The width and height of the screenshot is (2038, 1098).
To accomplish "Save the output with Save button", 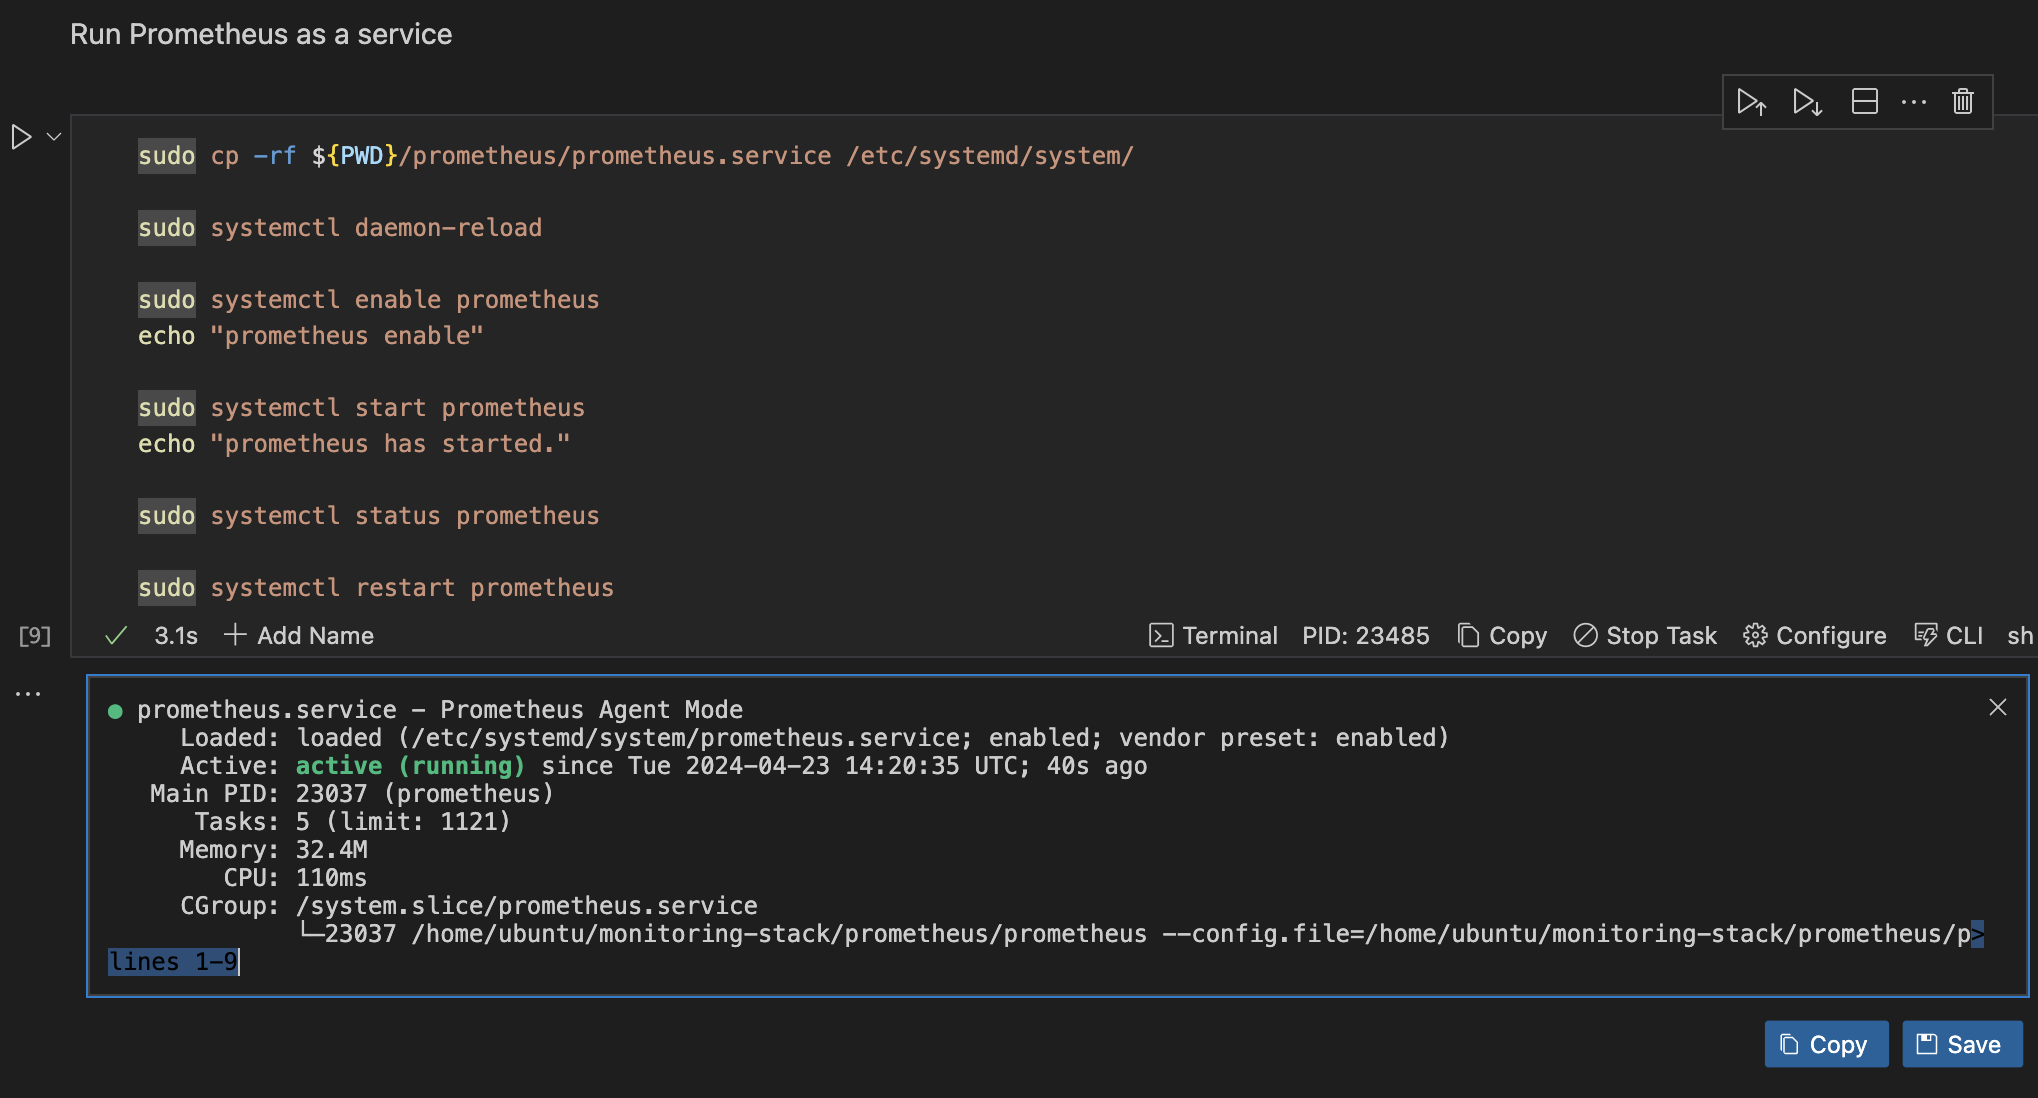I will pos(1962,1044).
